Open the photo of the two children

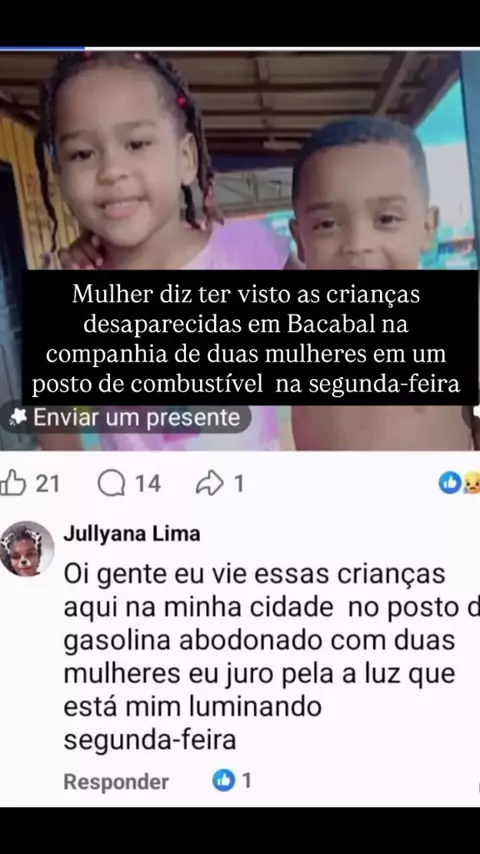[x=240, y=161]
